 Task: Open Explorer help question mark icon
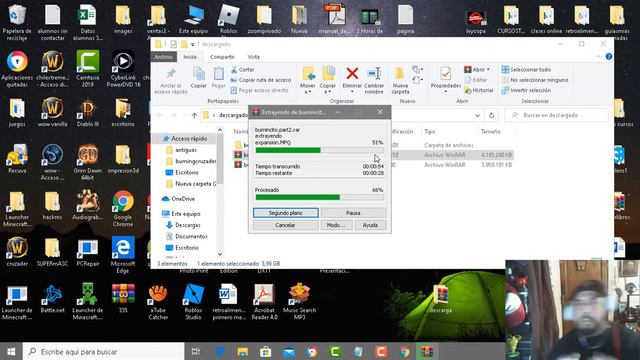(609, 57)
